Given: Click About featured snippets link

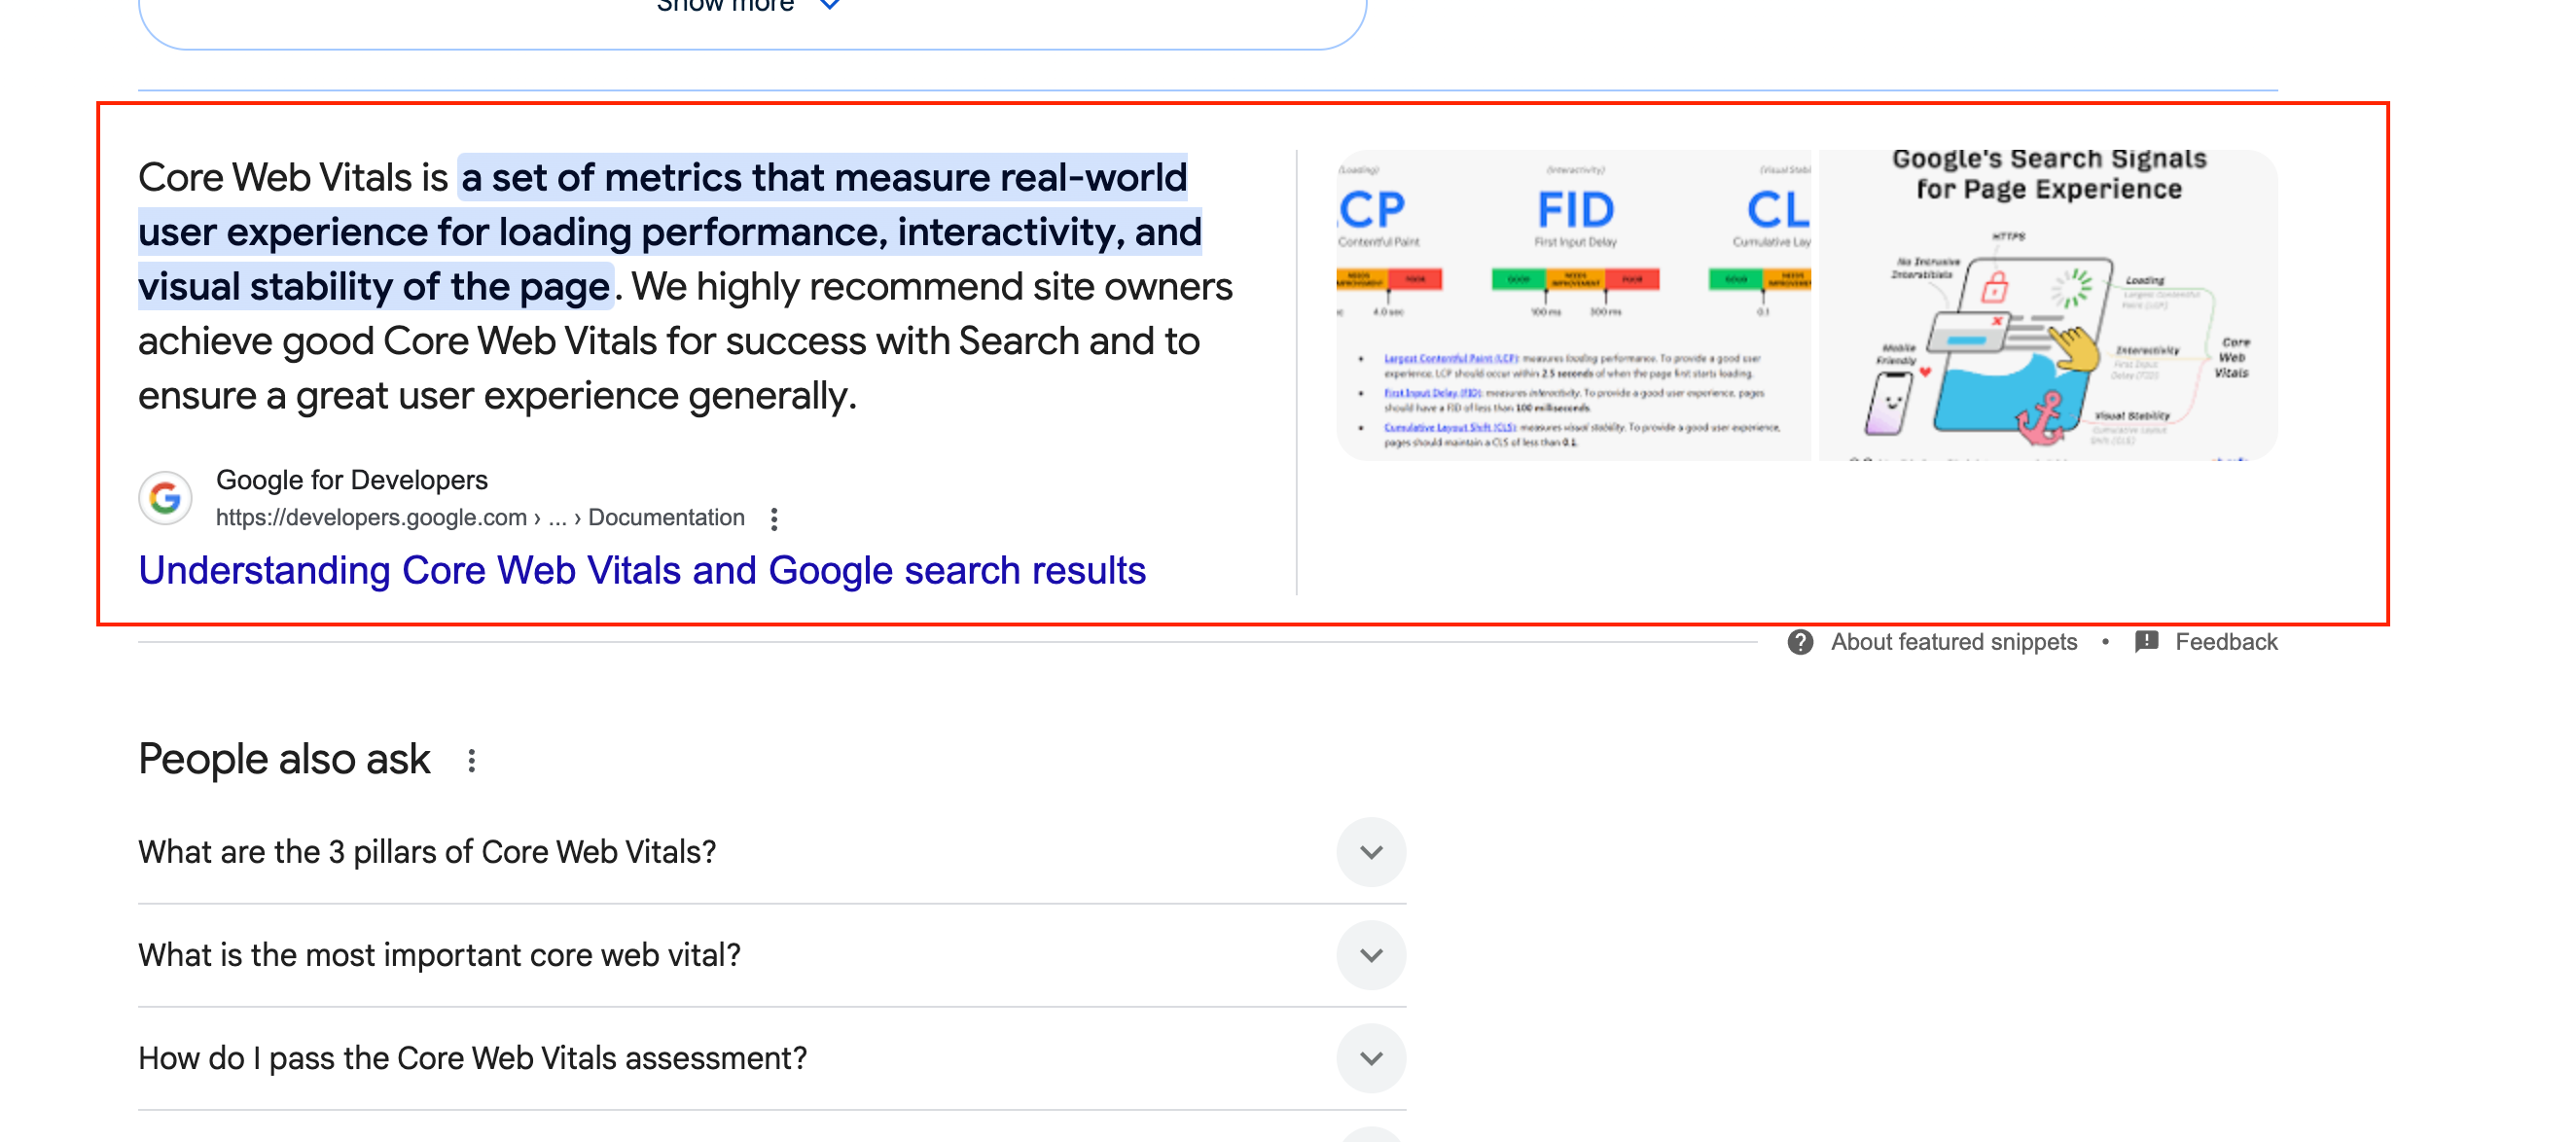Looking at the screenshot, I should pos(1954,642).
